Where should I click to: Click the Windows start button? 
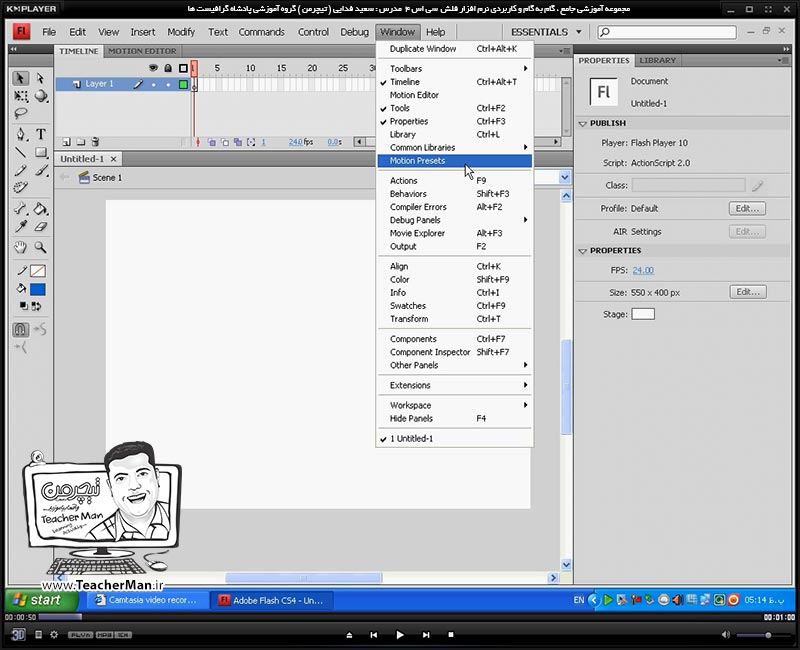42,600
